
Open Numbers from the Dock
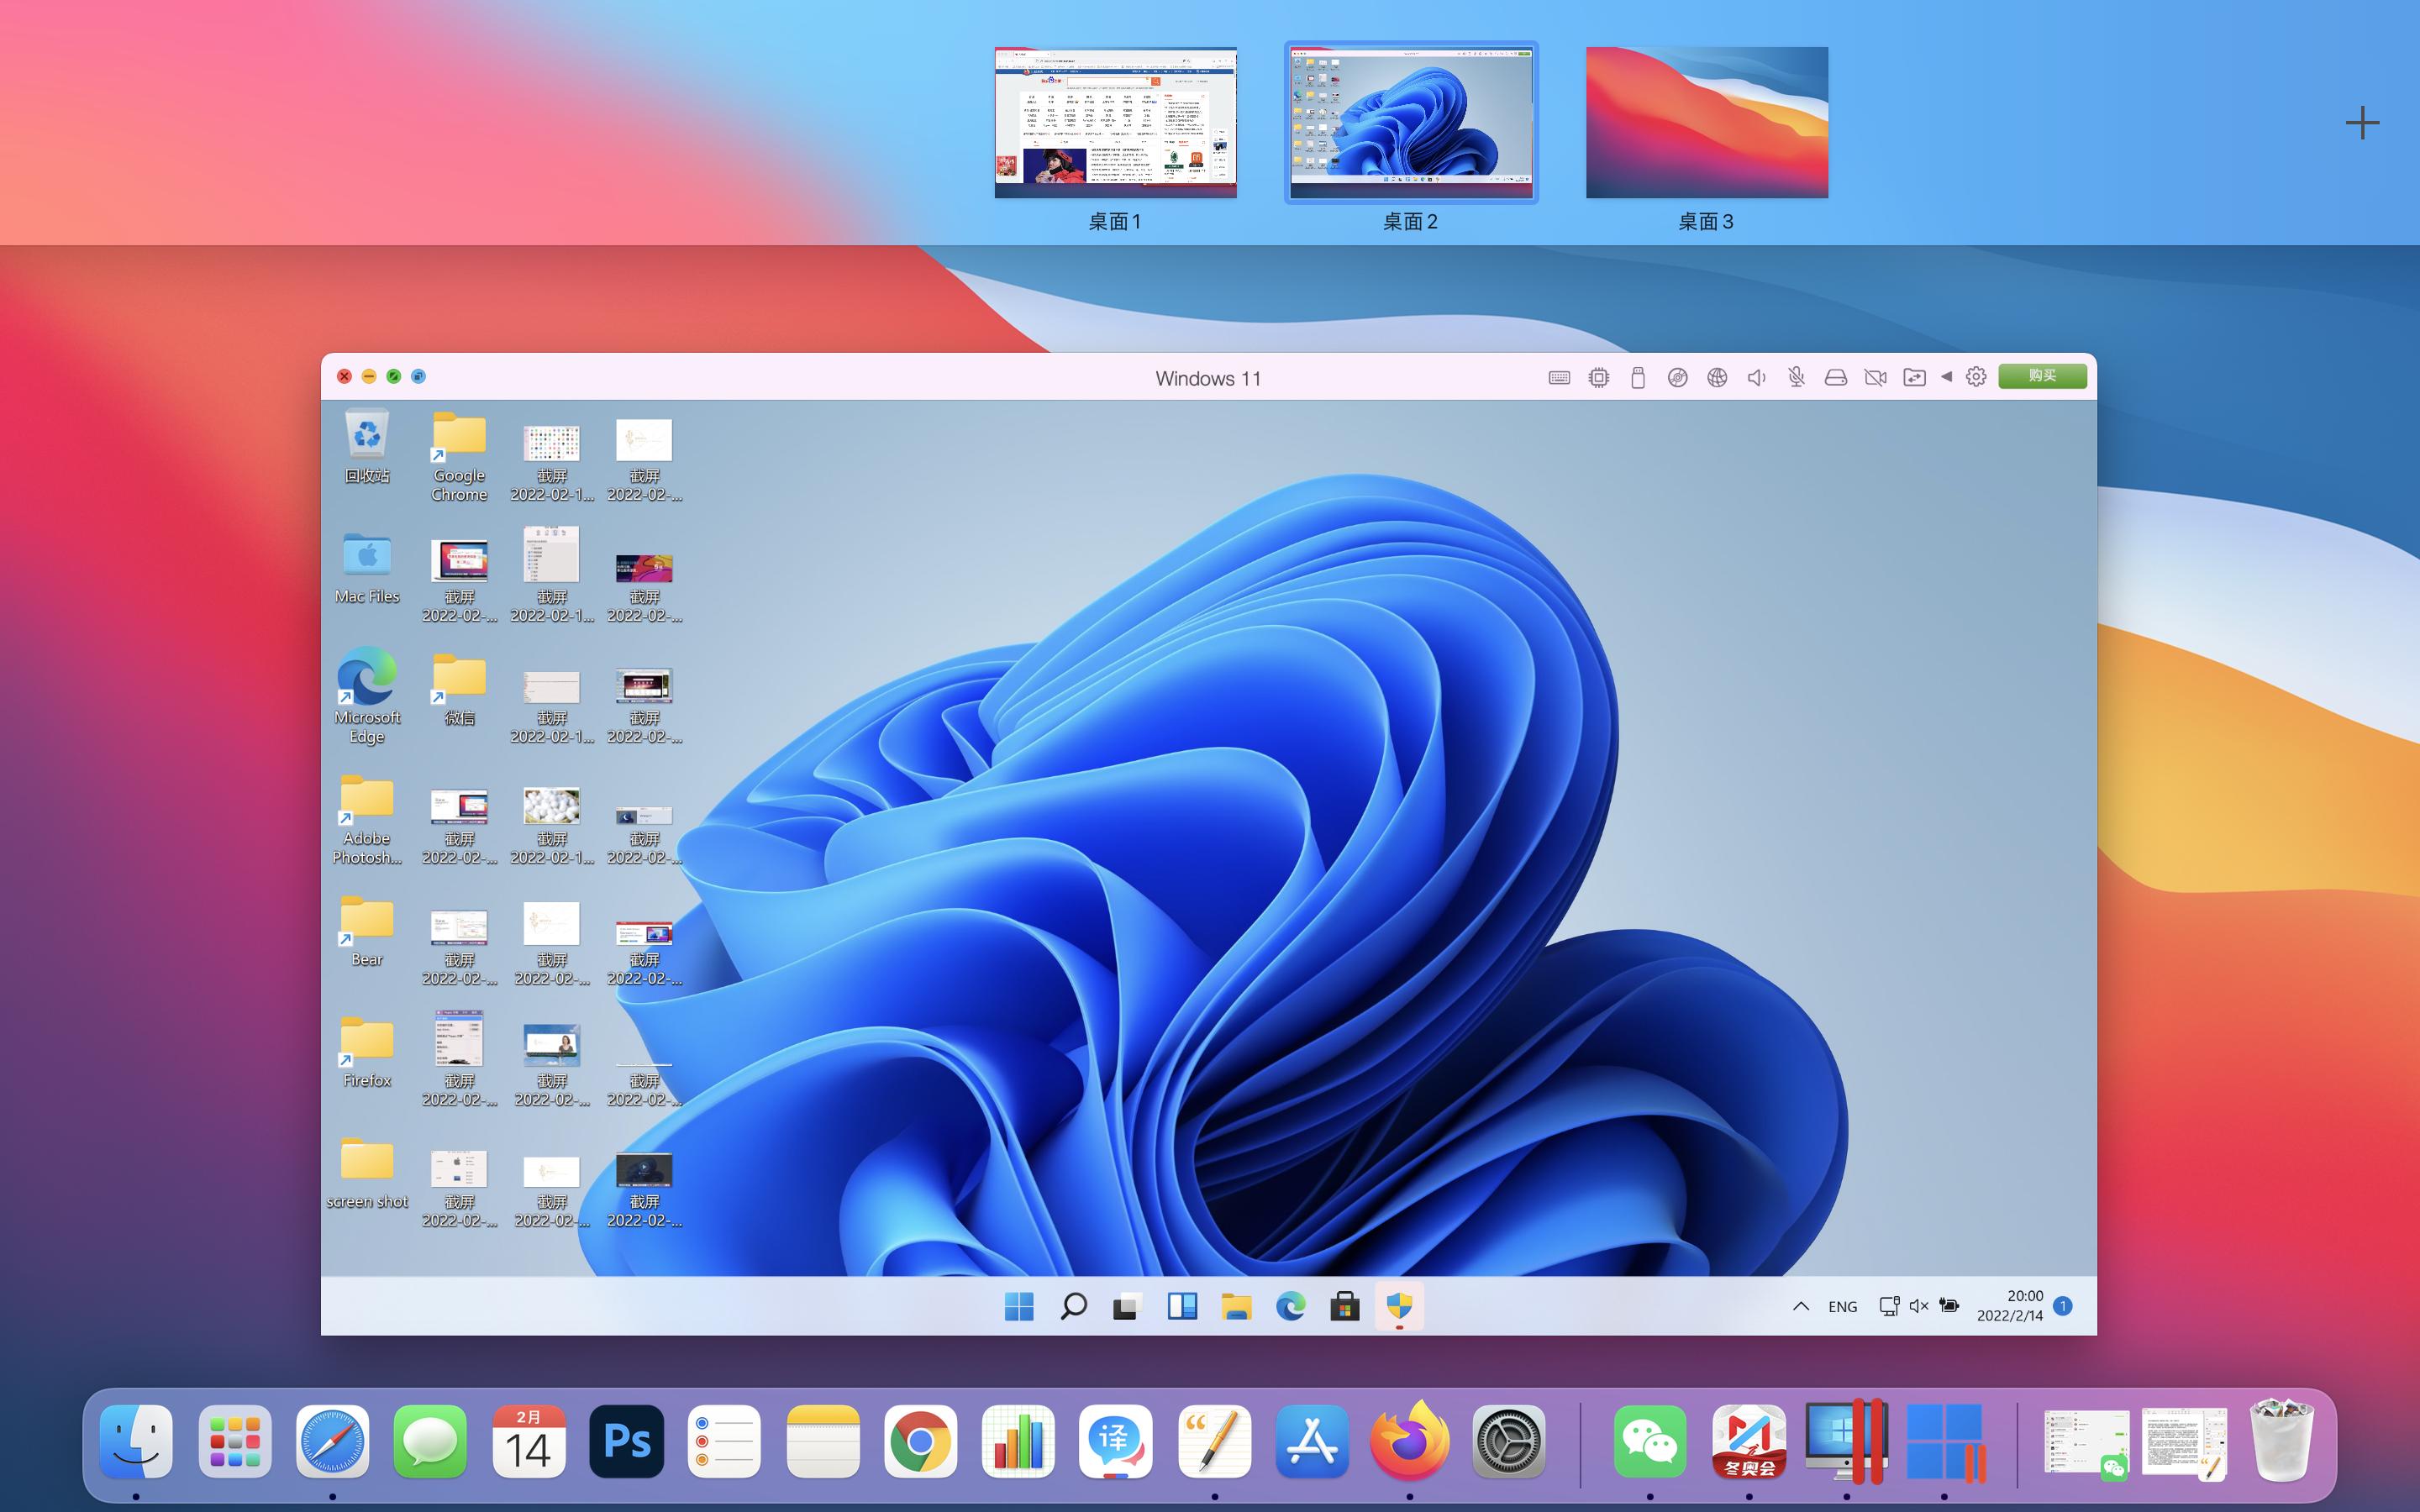(x=1018, y=1441)
